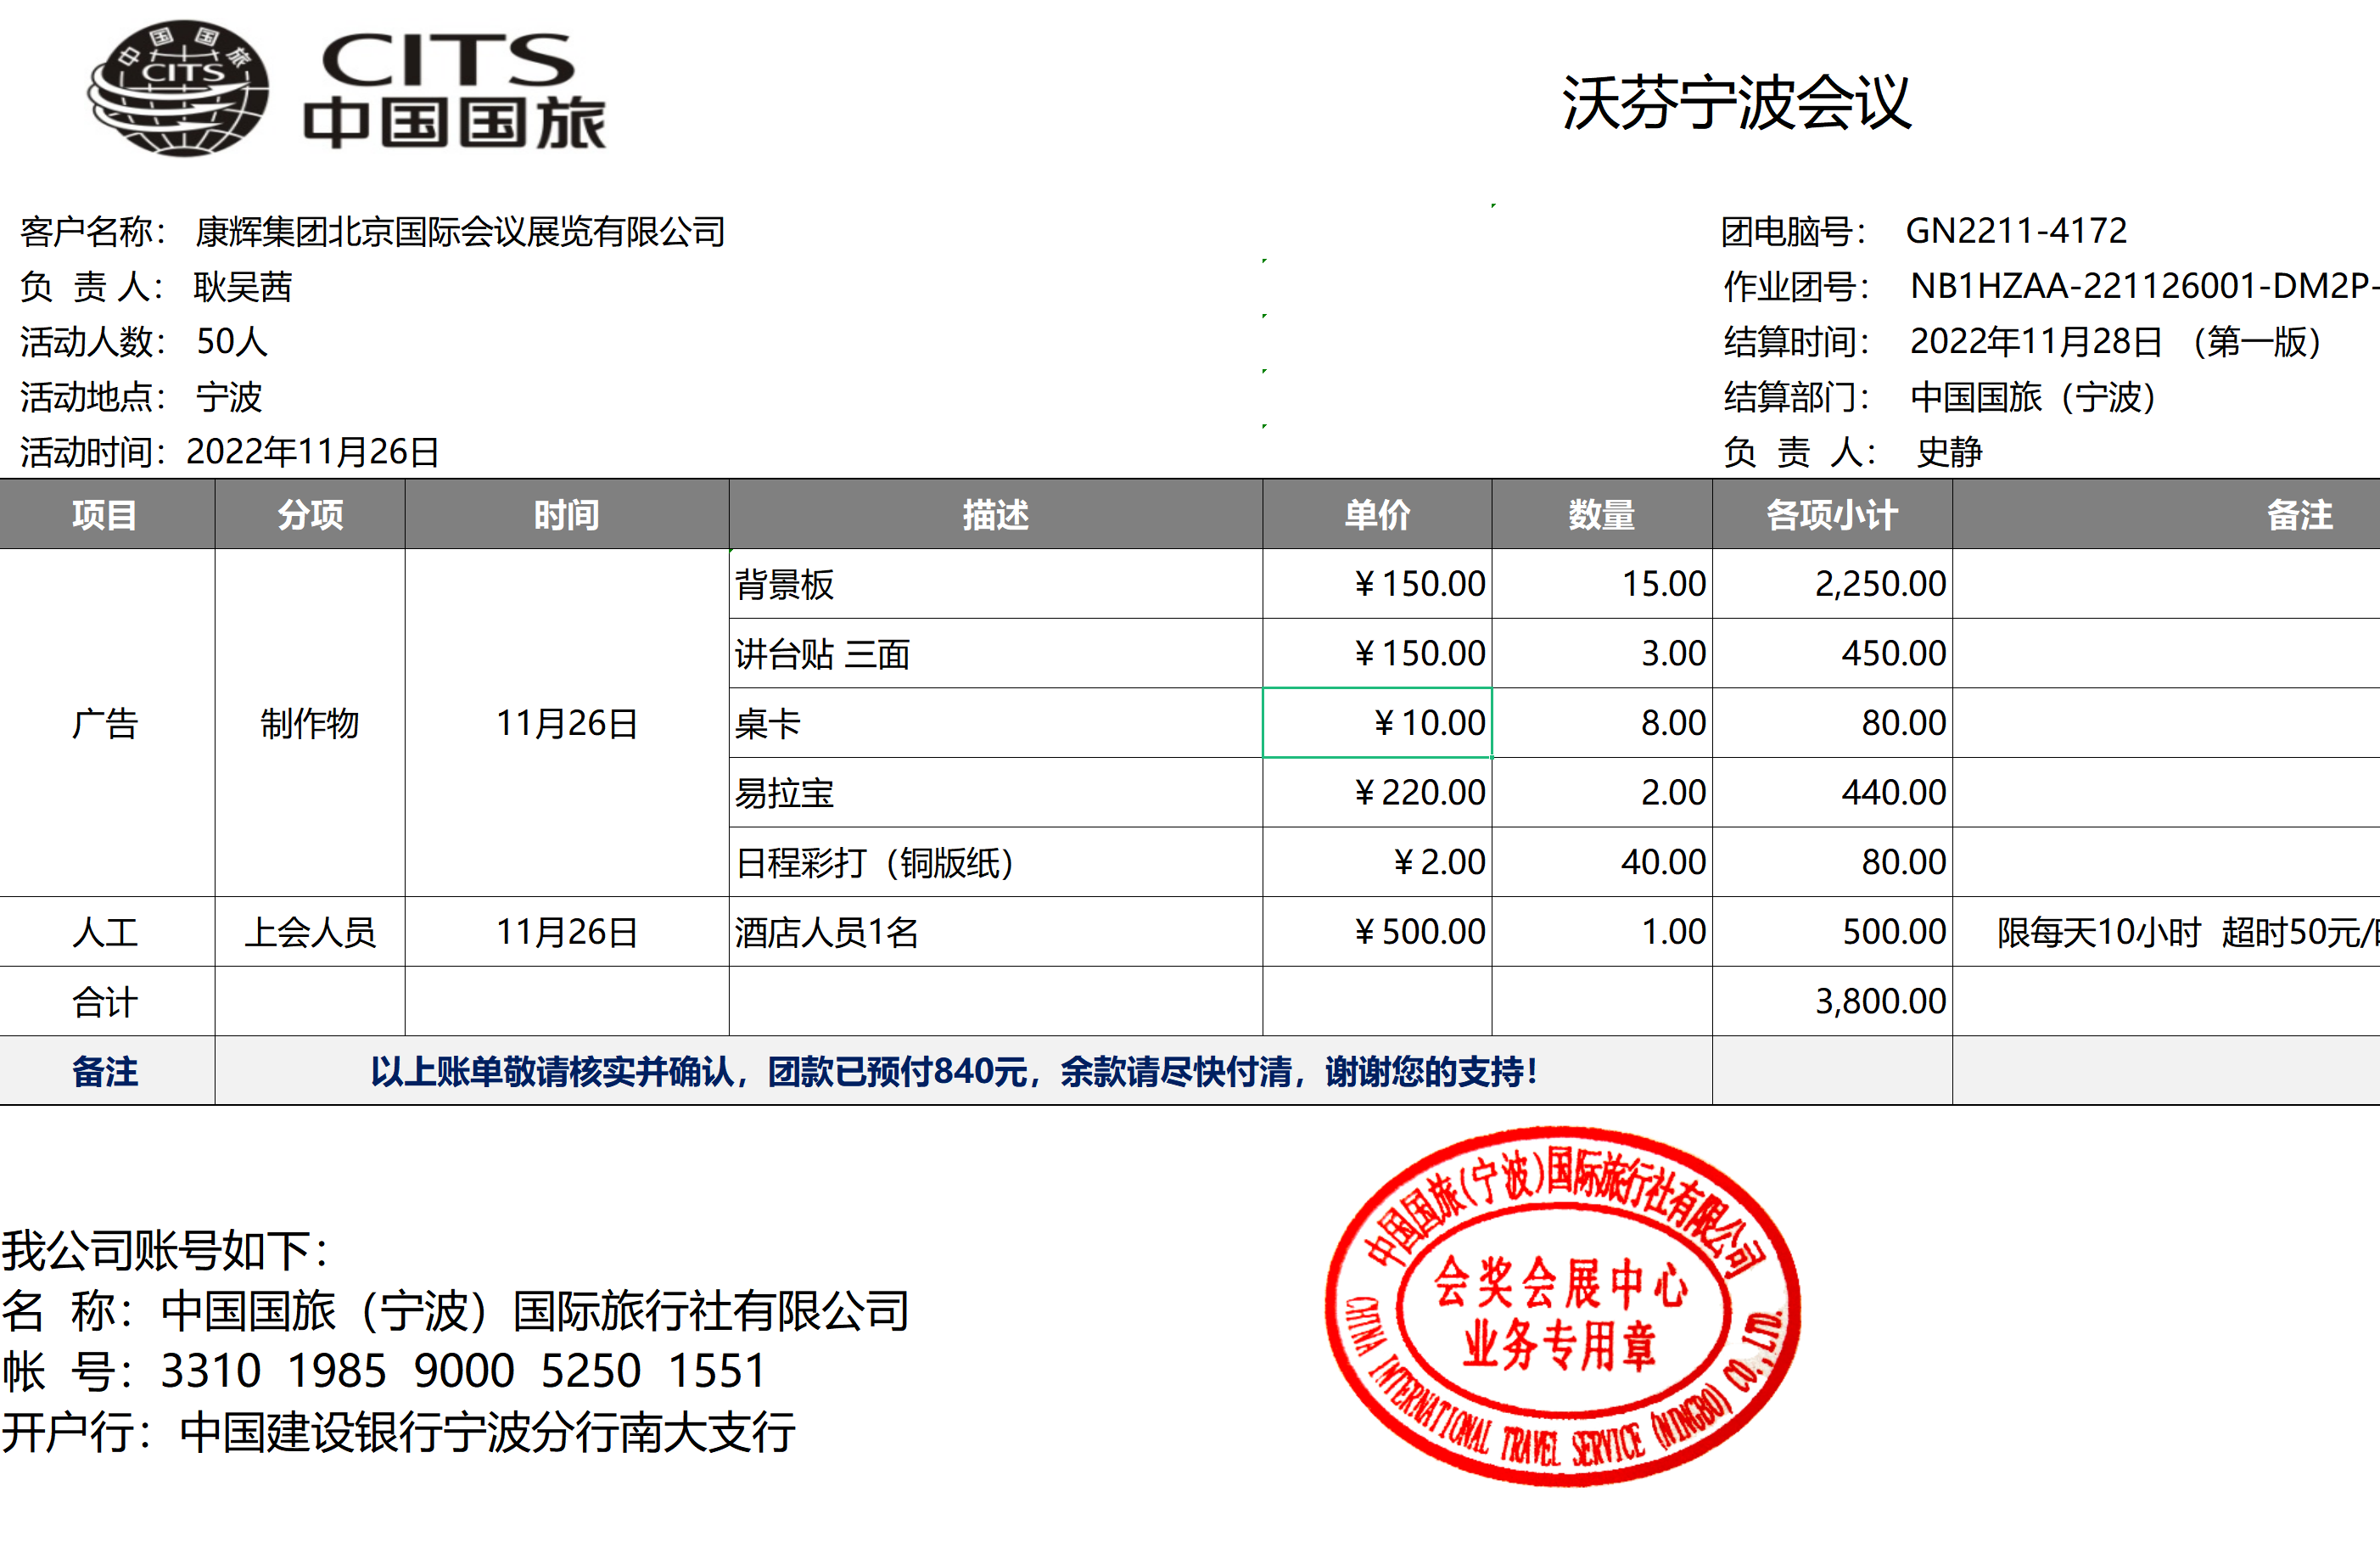Click the total amount cell 3,800.00

point(1831,1001)
